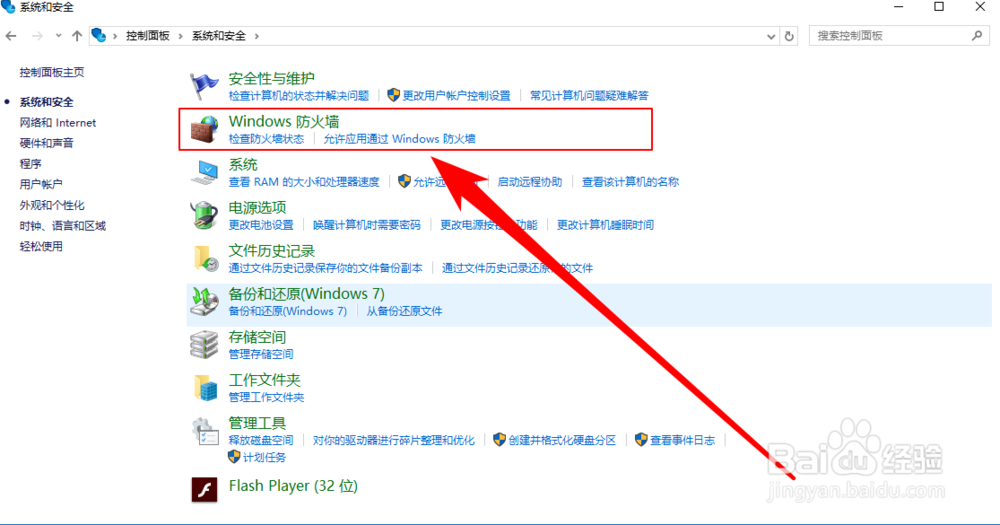
Task: Click 管理工作文件夹 link
Action: (x=266, y=397)
